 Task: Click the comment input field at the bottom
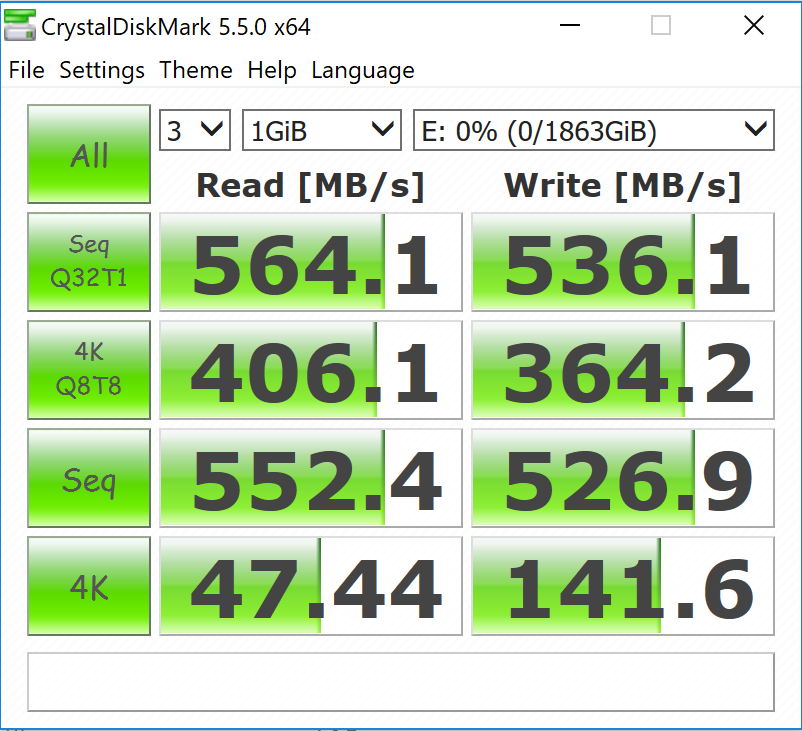(x=401, y=682)
